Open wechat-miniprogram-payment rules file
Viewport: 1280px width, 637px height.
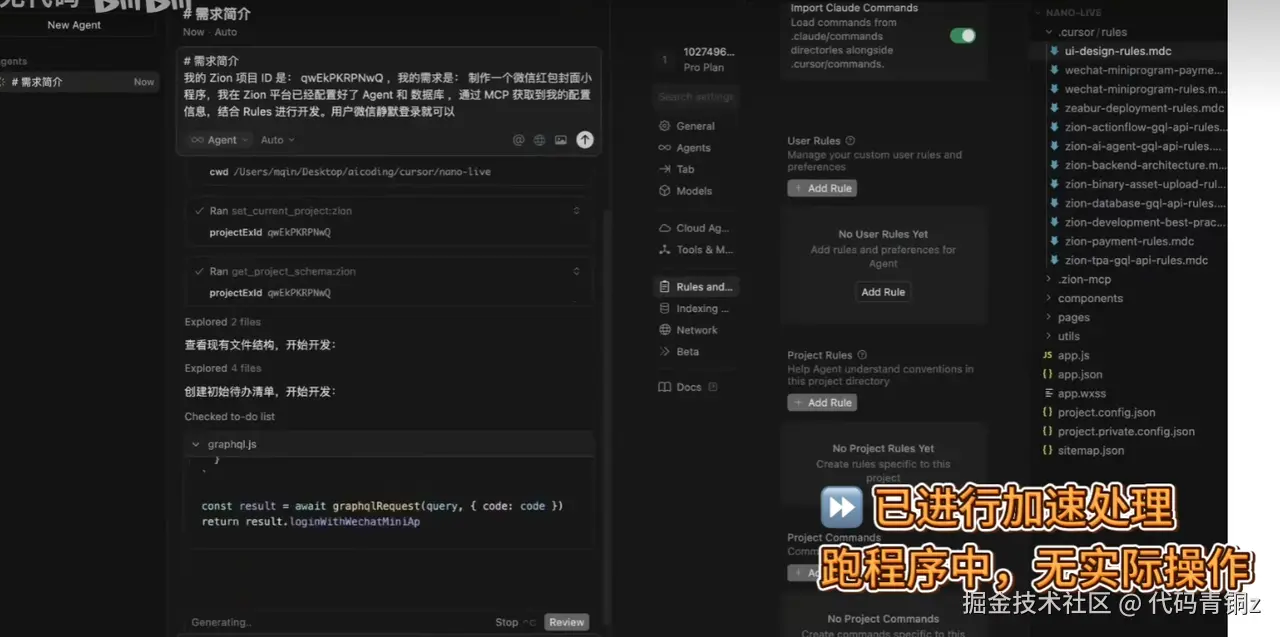point(1143,70)
